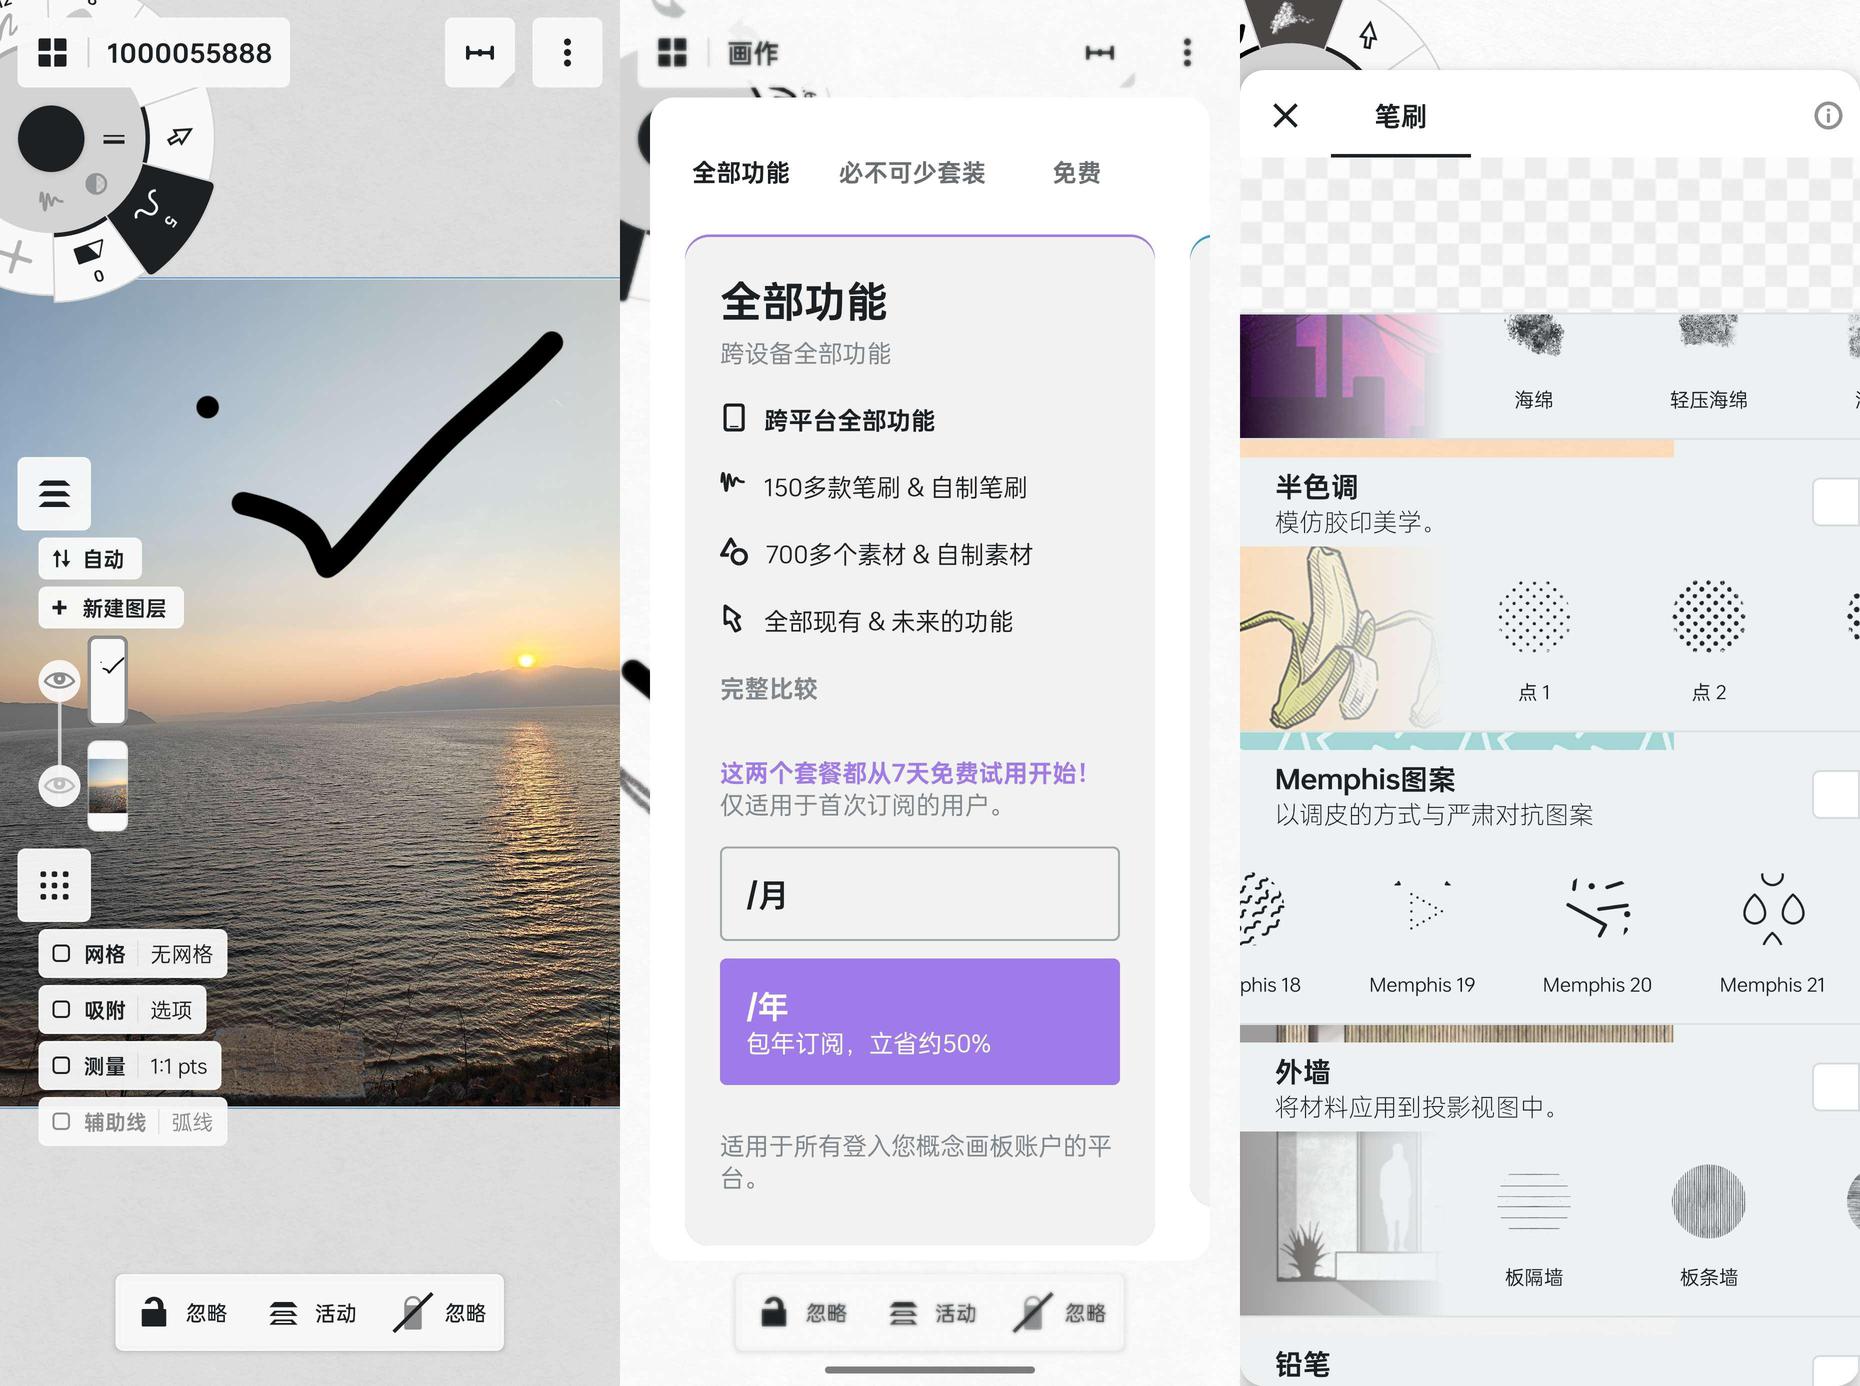This screenshot has height=1386, width=1860.
Task: Toggle visibility eye of the photo layer
Action: tap(59, 785)
